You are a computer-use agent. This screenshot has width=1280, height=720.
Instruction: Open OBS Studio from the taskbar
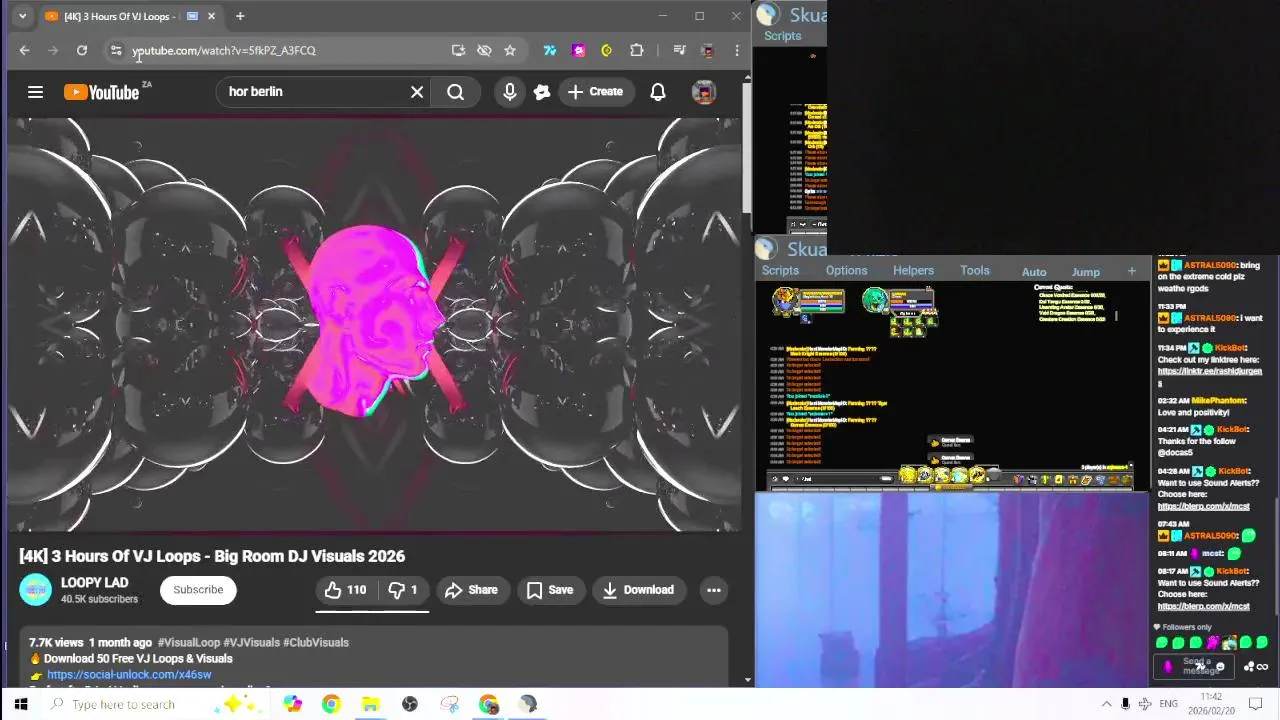tap(410, 704)
